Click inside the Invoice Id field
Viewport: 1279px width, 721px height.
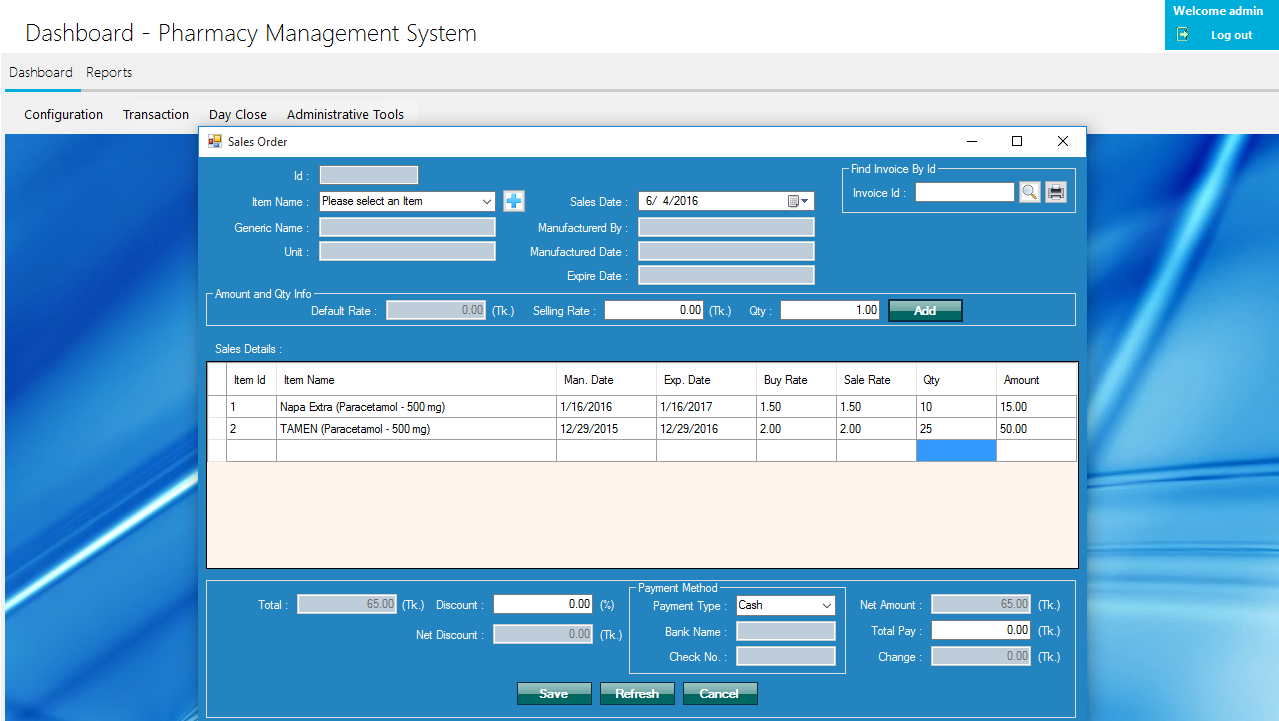(x=963, y=192)
